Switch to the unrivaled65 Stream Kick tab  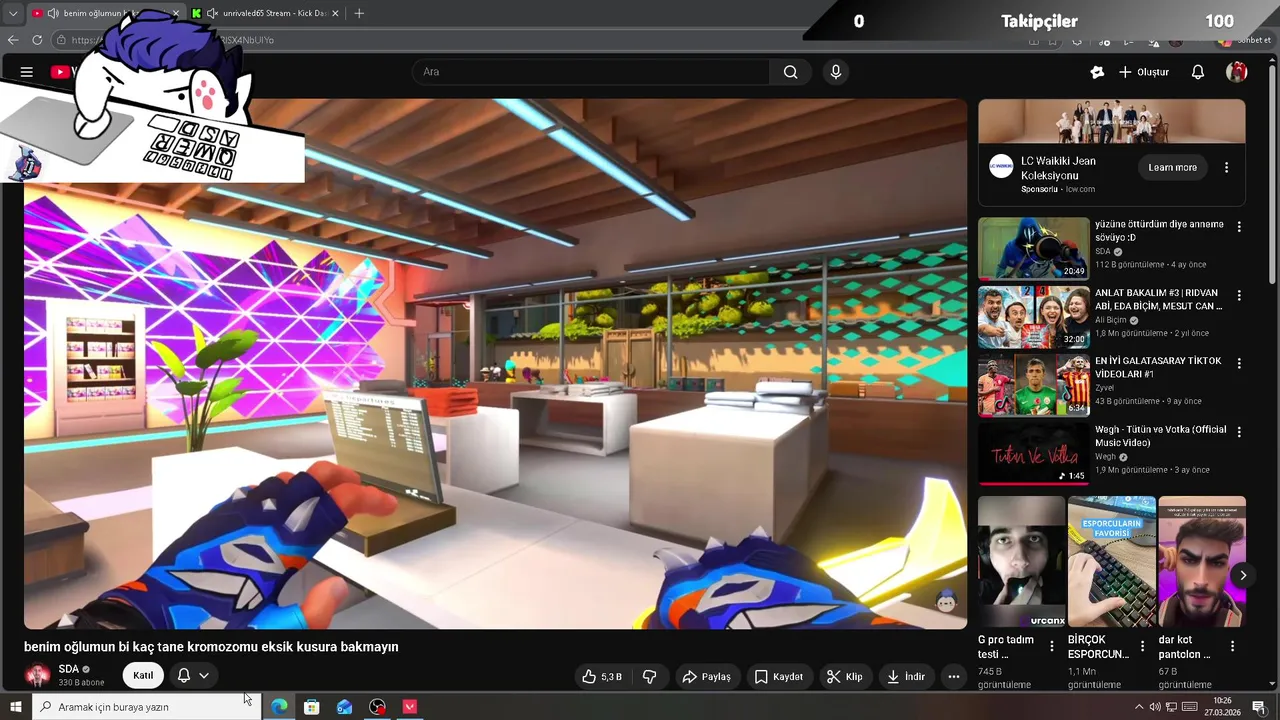click(x=266, y=13)
